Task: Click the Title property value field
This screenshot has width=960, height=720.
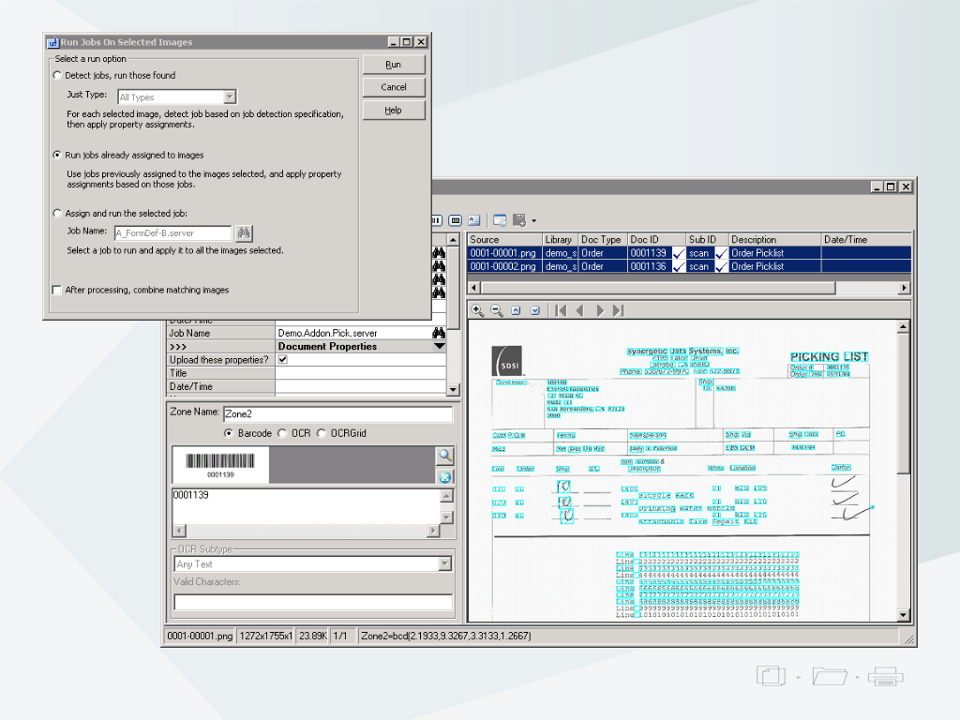Action: pyautogui.click(x=360, y=373)
